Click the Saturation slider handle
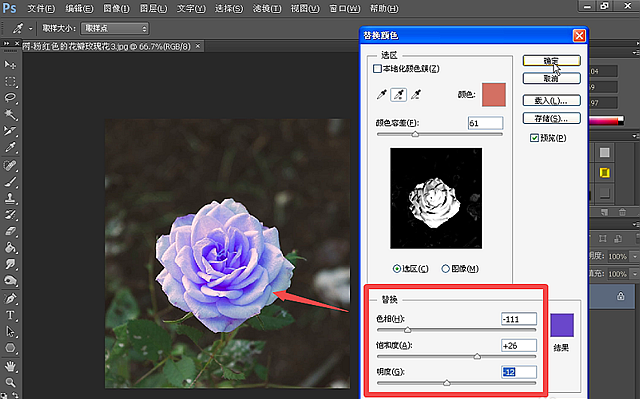 pos(477,356)
